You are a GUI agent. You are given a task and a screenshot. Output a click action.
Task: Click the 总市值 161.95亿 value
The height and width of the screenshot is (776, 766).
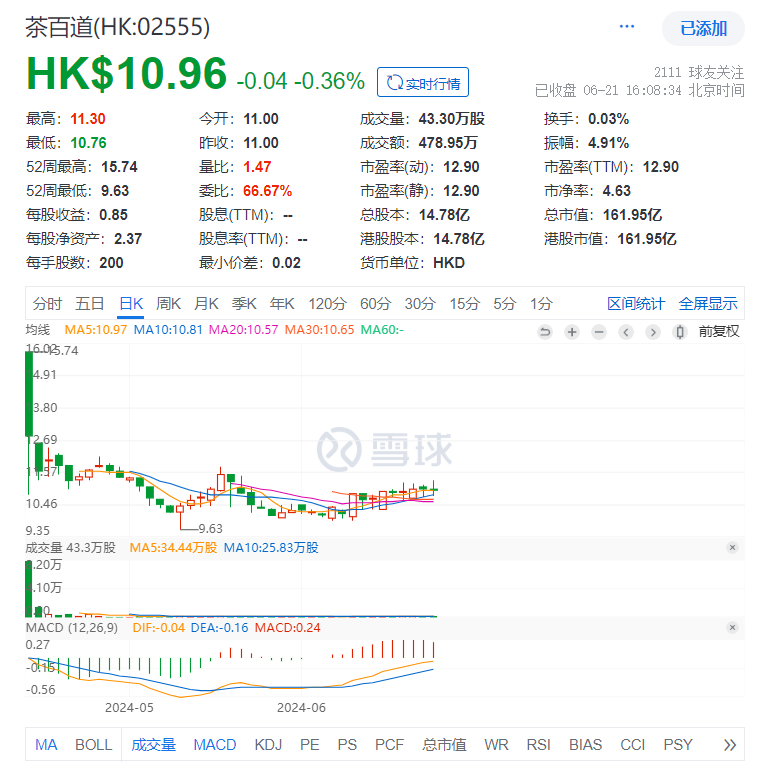click(x=632, y=215)
